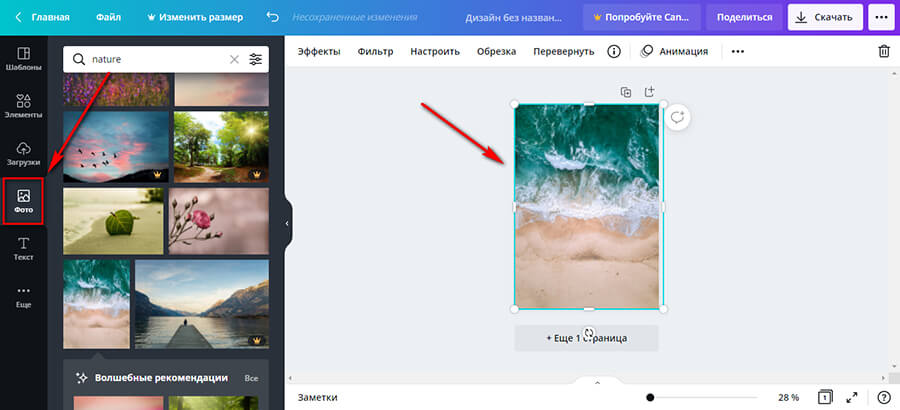The width and height of the screenshot is (900, 410).
Task: Select the ocean wave beach thumbnail
Action: [x=96, y=304]
